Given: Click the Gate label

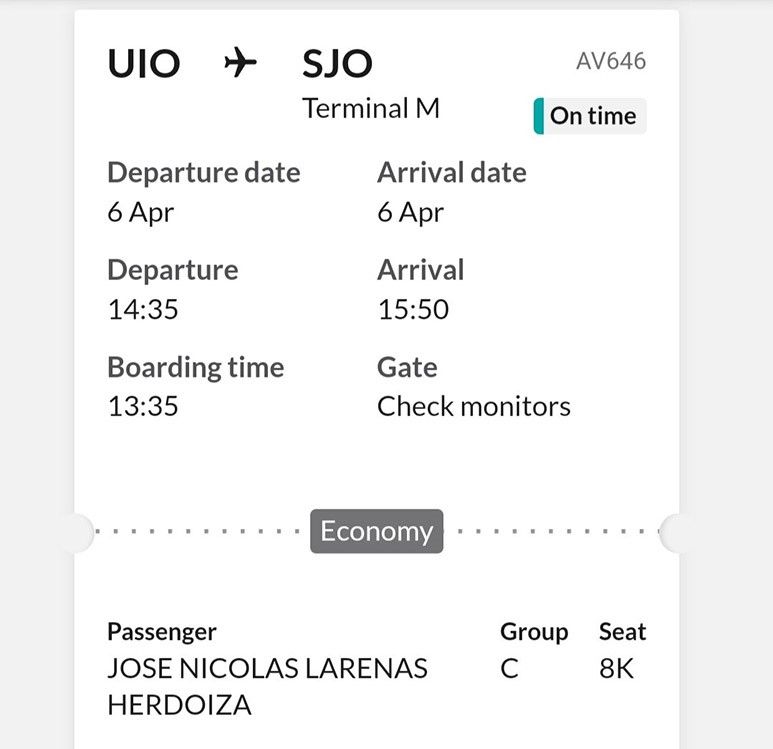Looking at the screenshot, I should click(407, 367).
